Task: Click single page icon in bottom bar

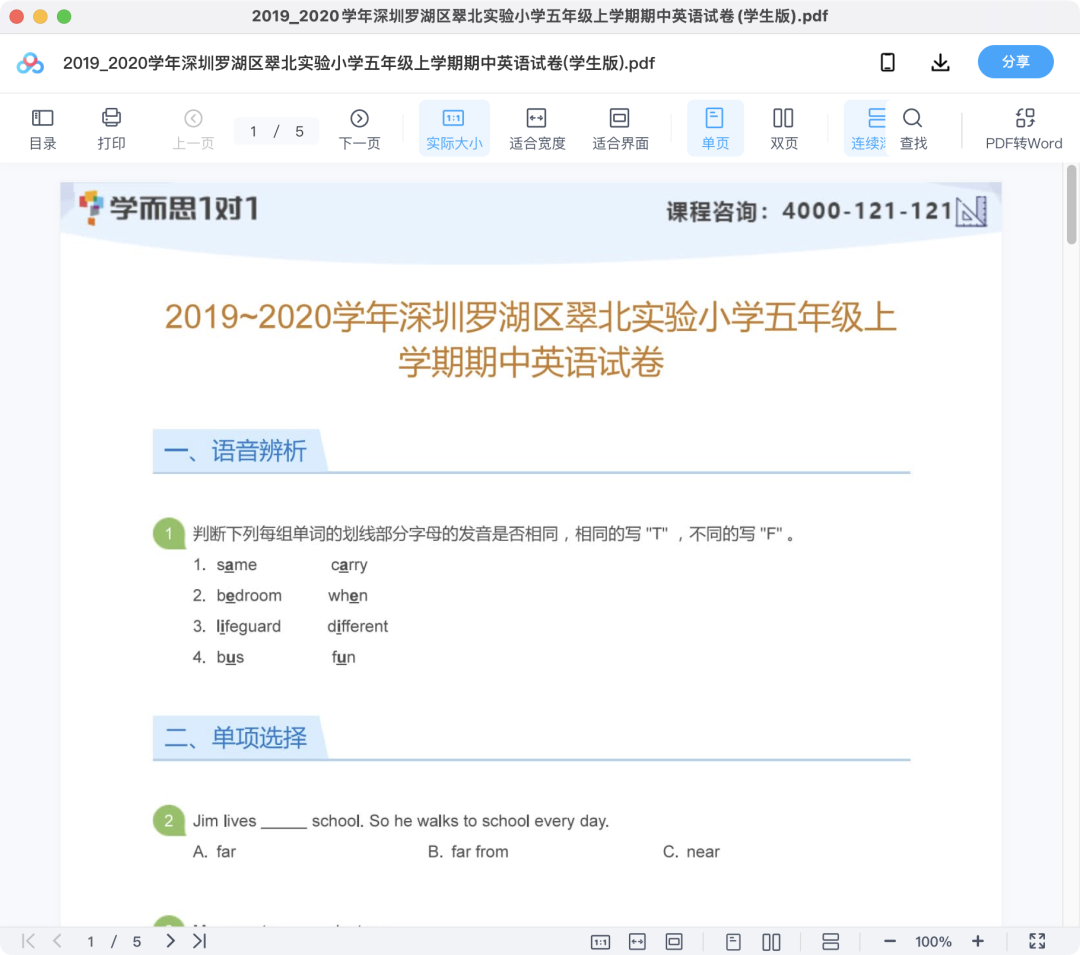Action: click(x=734, y=941)
